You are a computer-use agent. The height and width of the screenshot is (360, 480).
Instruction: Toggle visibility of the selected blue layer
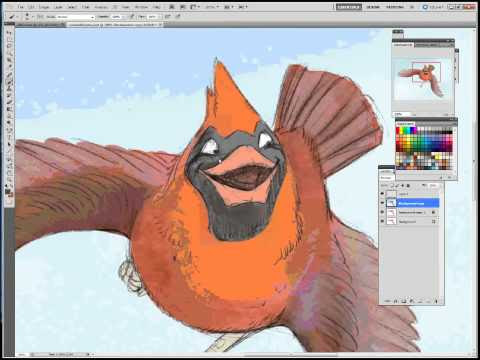tap(382, 203)
